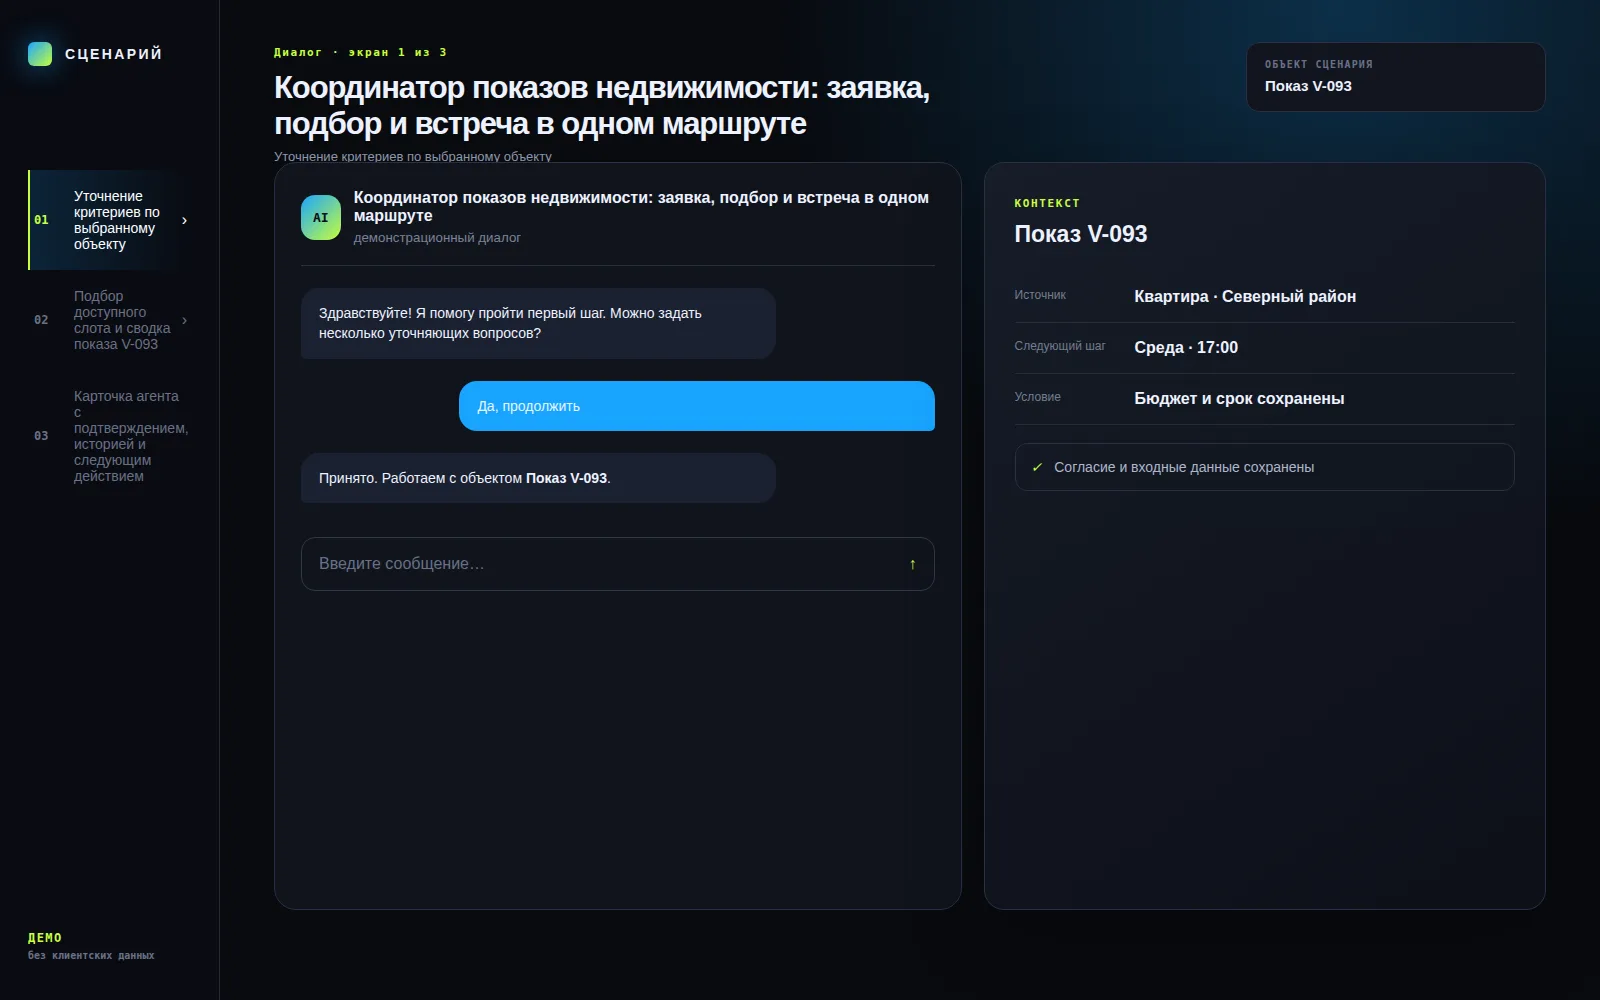Viewport: 1600px width, 1000px height.
Task: Click the AI avatar in the chat header
Action: point(321,217)
